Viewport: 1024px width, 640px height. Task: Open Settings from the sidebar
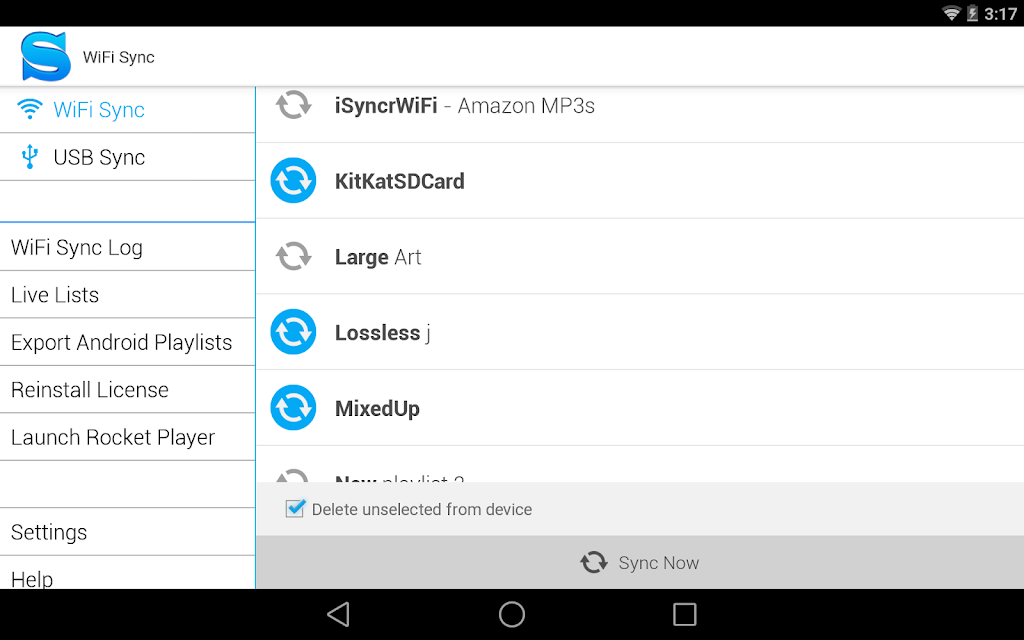click(127, 532)
